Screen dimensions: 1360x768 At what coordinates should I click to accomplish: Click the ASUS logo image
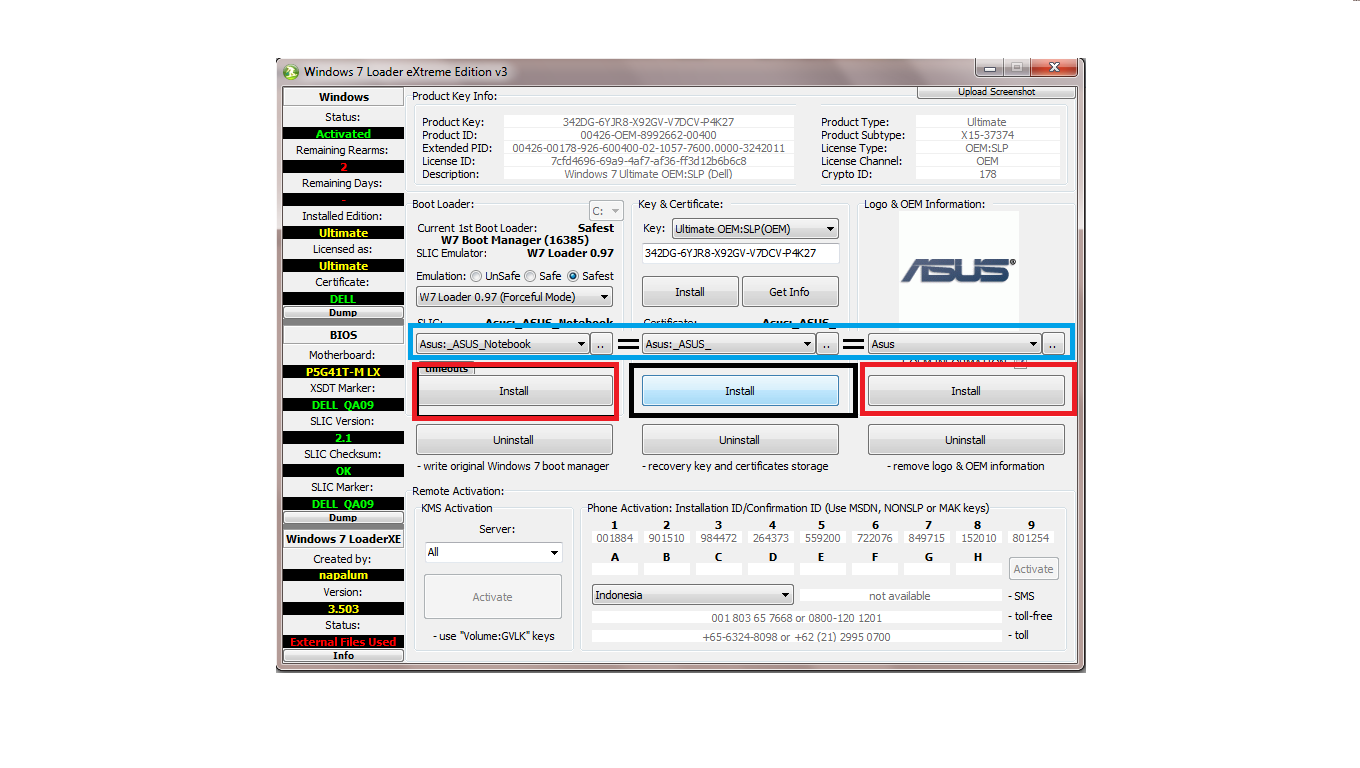click(x=958, y=269)
